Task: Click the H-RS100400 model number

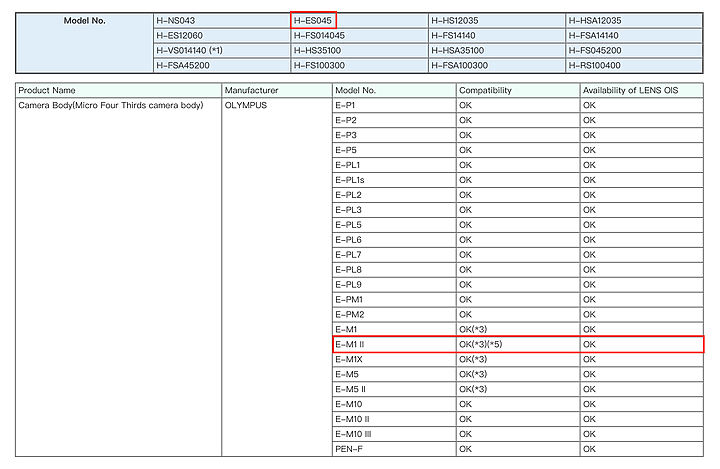Action: 634,66
